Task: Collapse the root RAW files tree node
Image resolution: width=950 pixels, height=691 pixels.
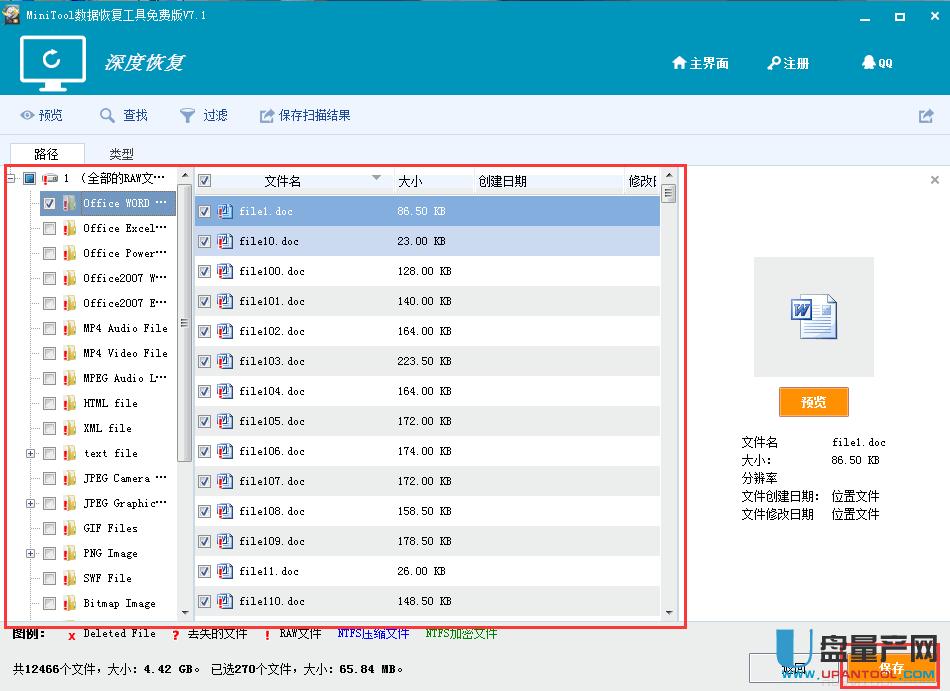Action: point(10,178)
